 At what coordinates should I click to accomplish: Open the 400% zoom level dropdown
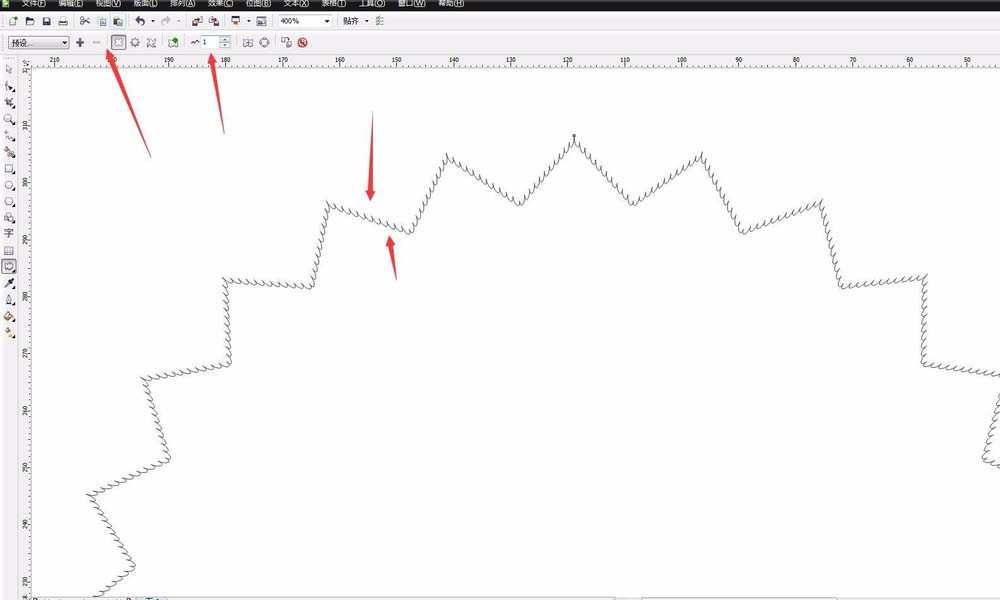(x=327, y=21)
